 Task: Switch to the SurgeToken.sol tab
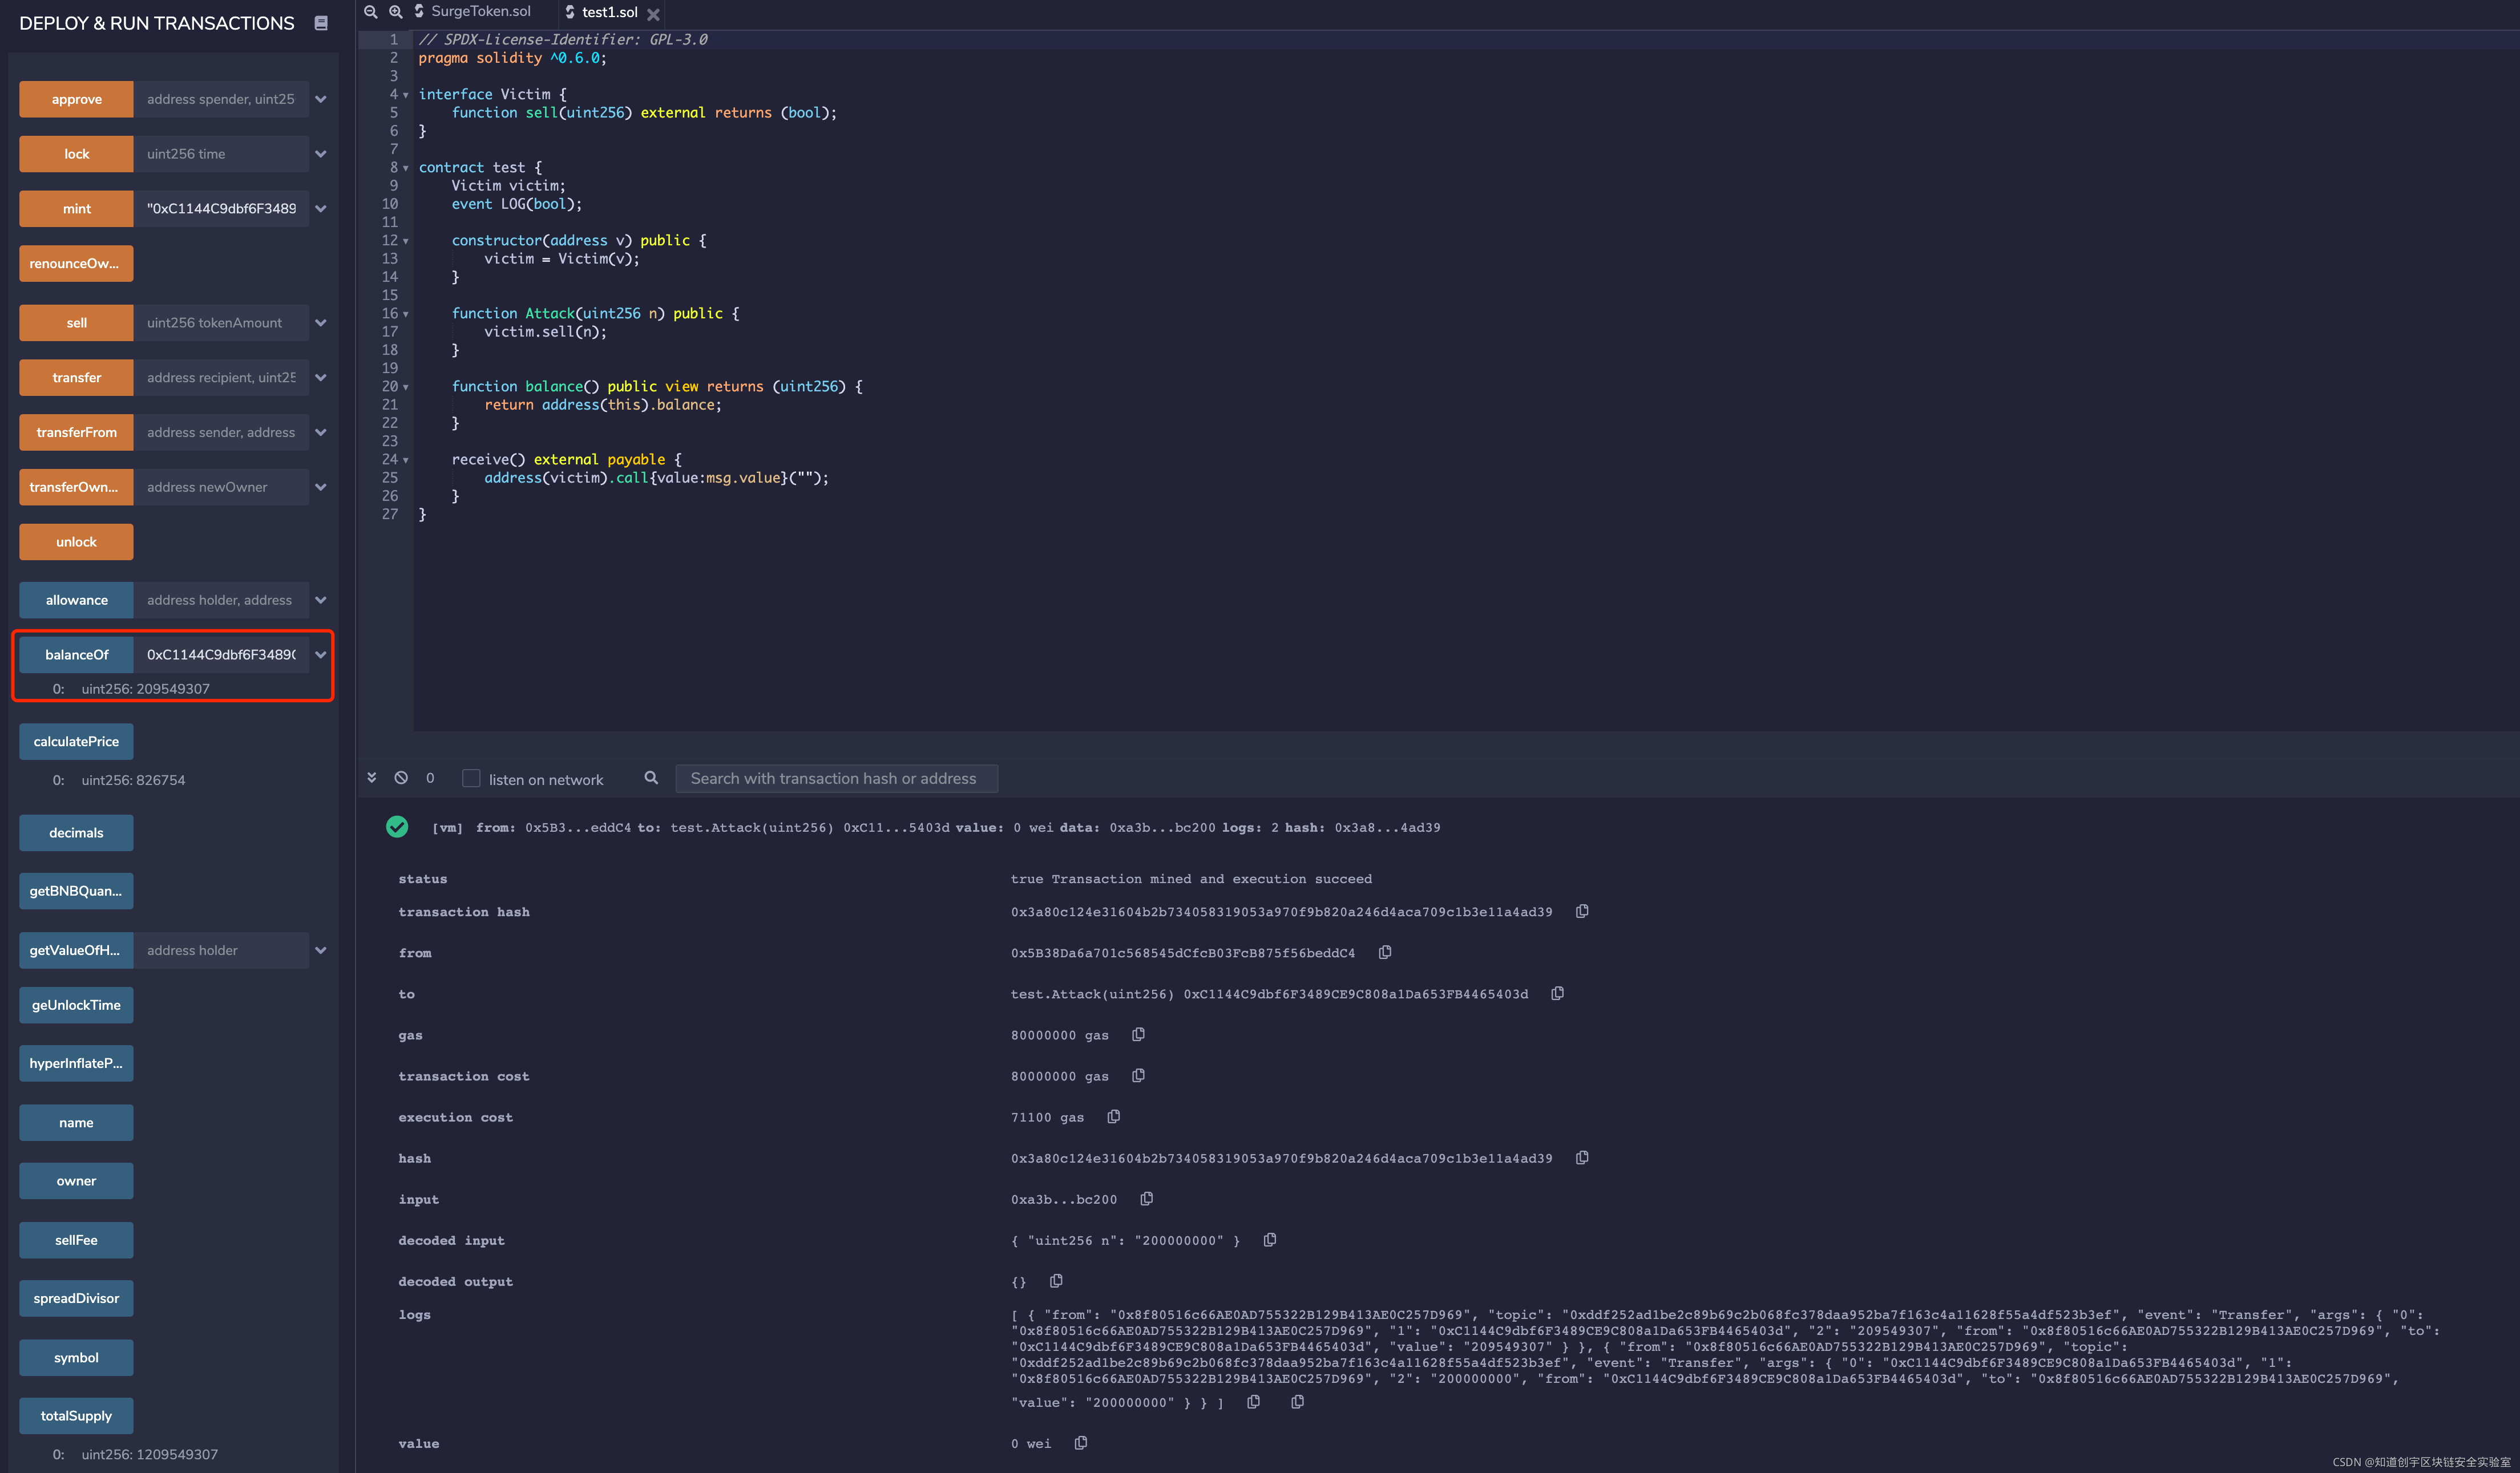click(480, 12)
